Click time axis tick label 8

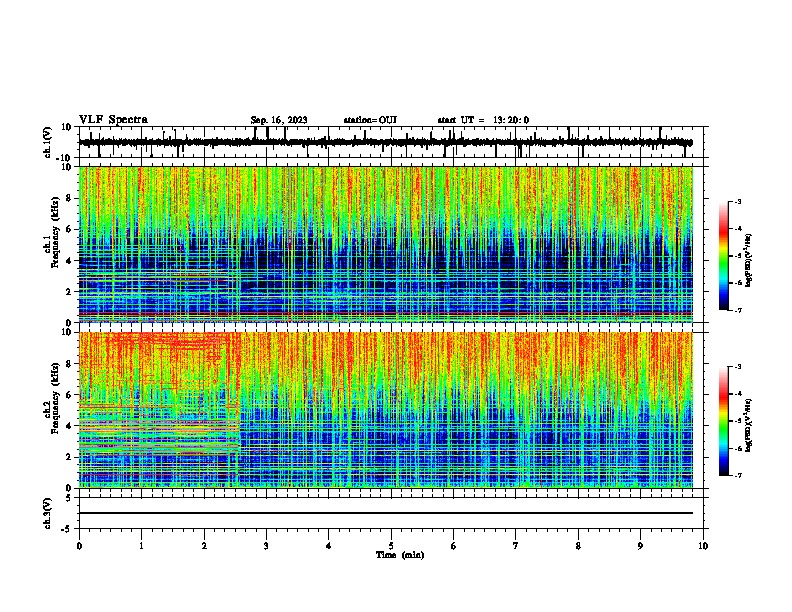pyautogui.click(x=578, y=546)
